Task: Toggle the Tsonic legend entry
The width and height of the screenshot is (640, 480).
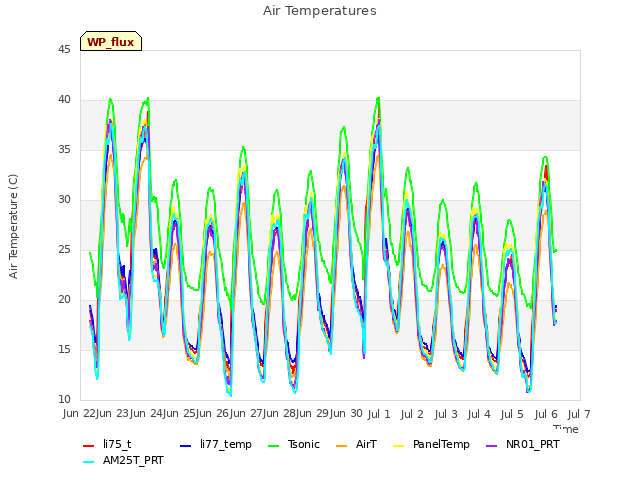Action: pos(293,444)
